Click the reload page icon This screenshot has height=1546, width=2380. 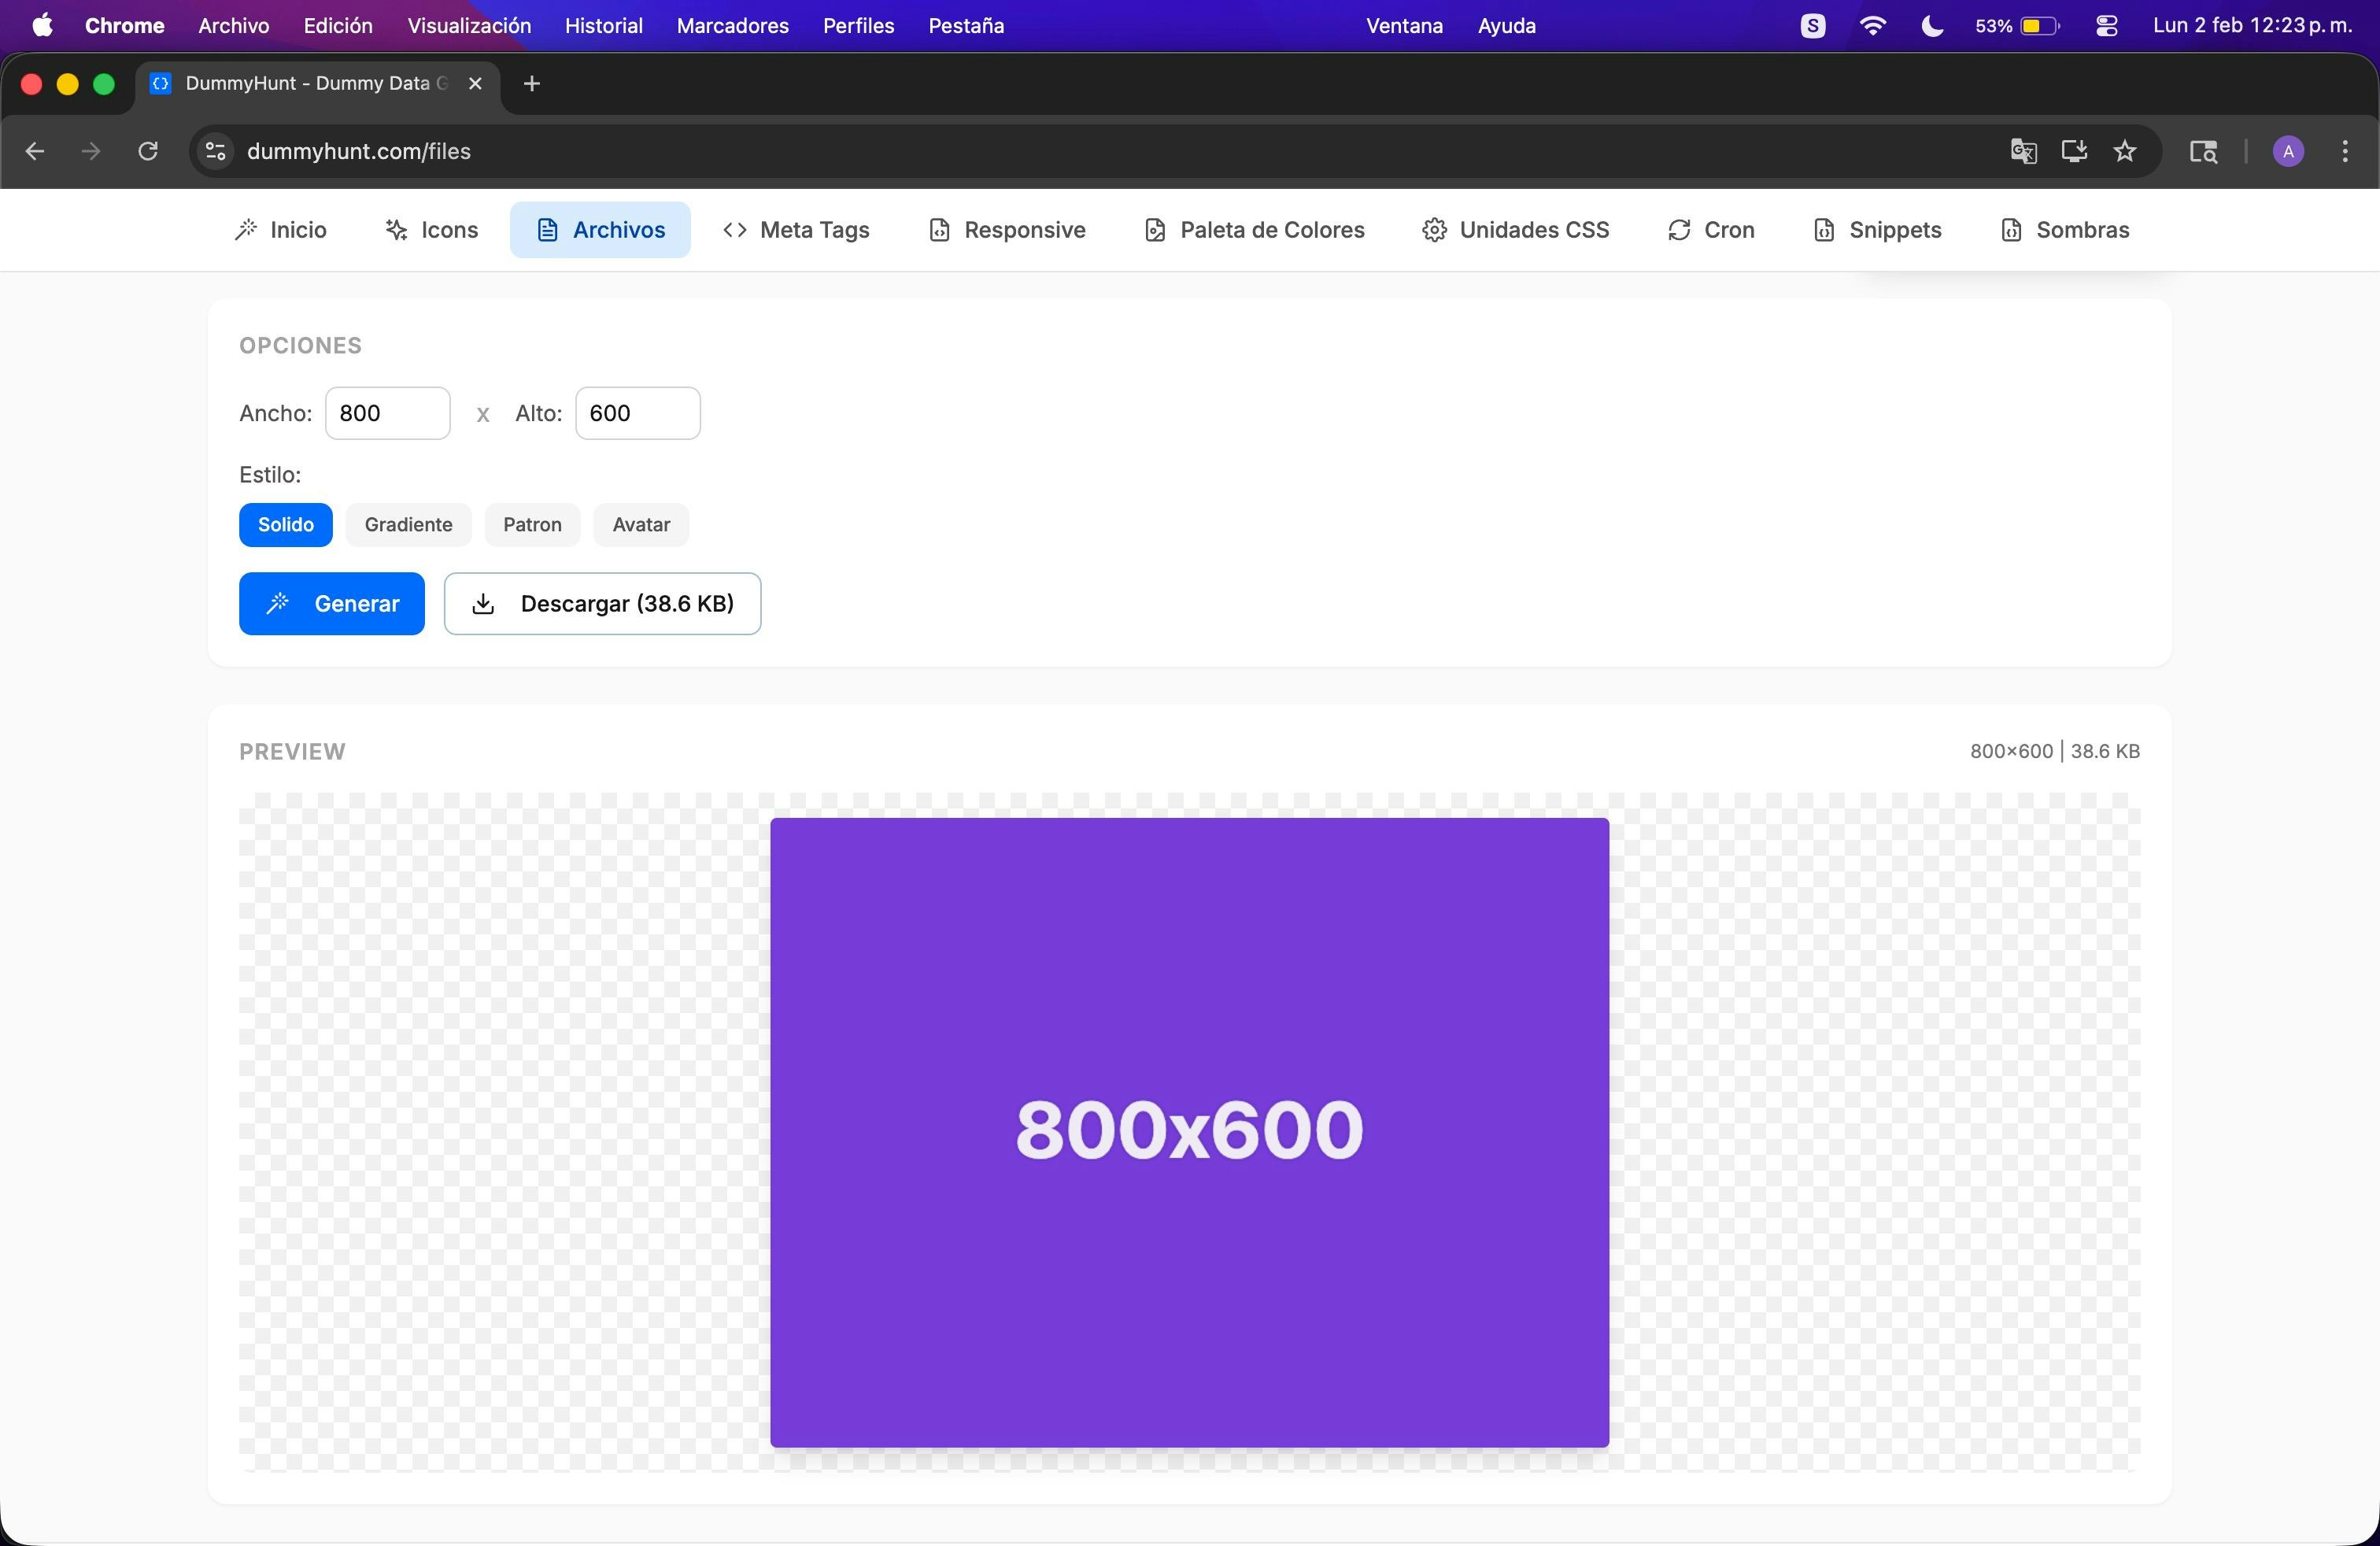pos(148,151)
